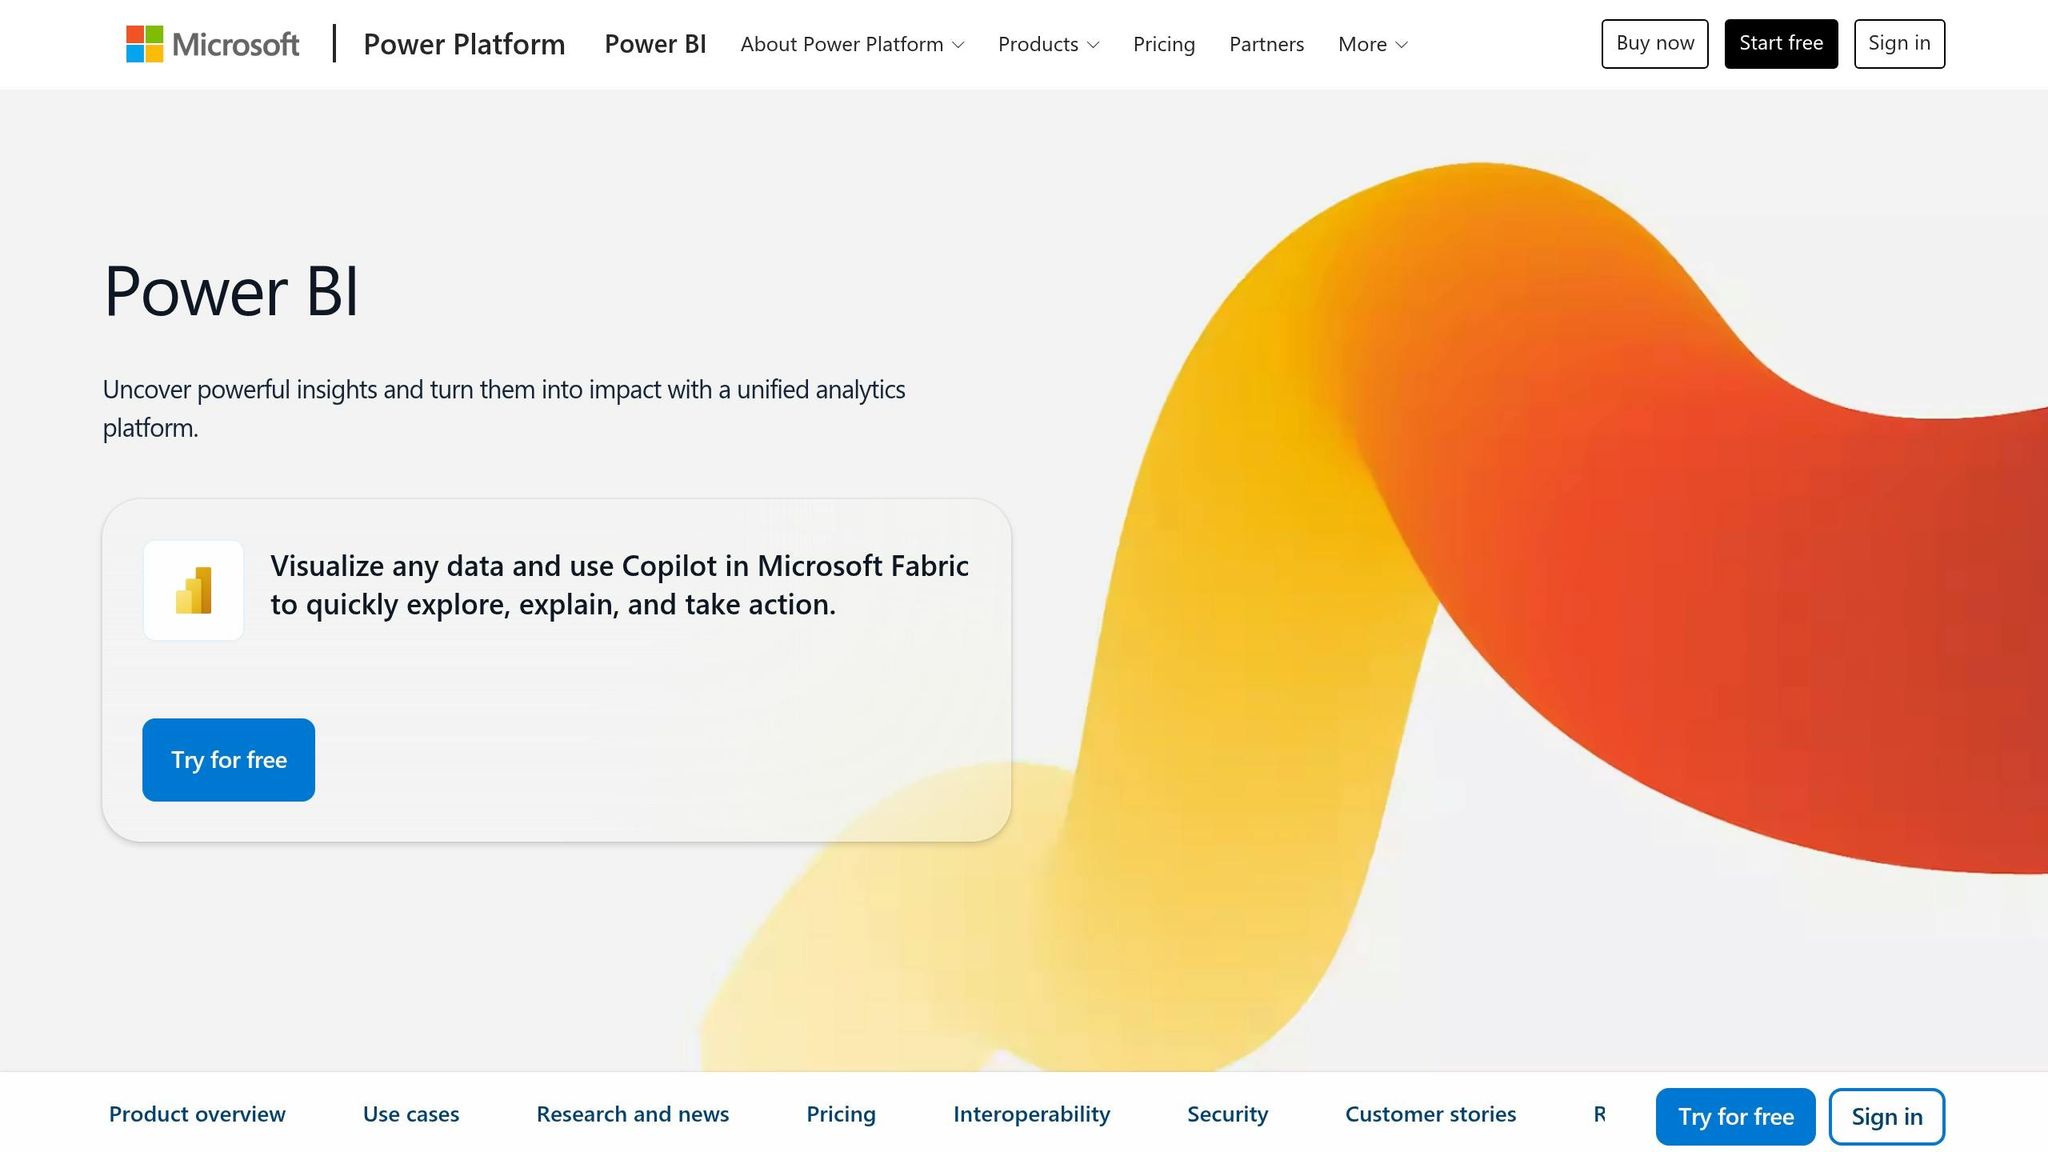Screen dimensions: 2048x1152
Task: Click the Start free button
Action: (1781, 44)
